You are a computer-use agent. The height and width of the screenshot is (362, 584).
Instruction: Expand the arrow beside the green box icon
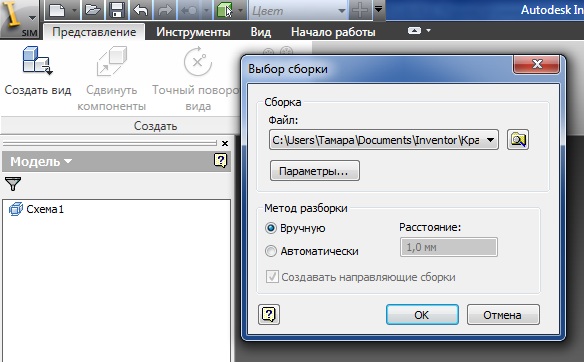coord(241,10)
